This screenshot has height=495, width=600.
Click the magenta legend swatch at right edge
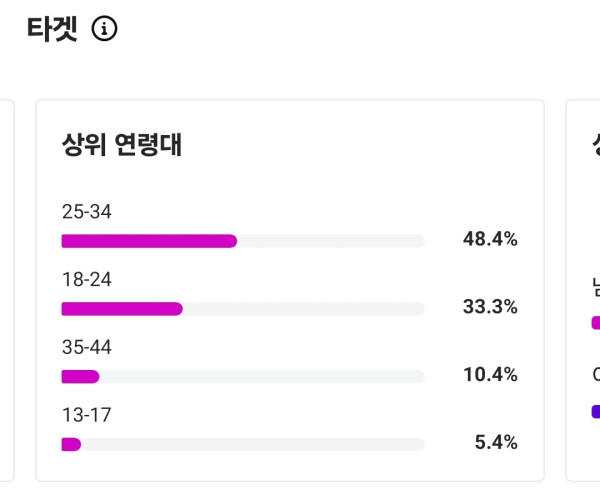point(596,323)
